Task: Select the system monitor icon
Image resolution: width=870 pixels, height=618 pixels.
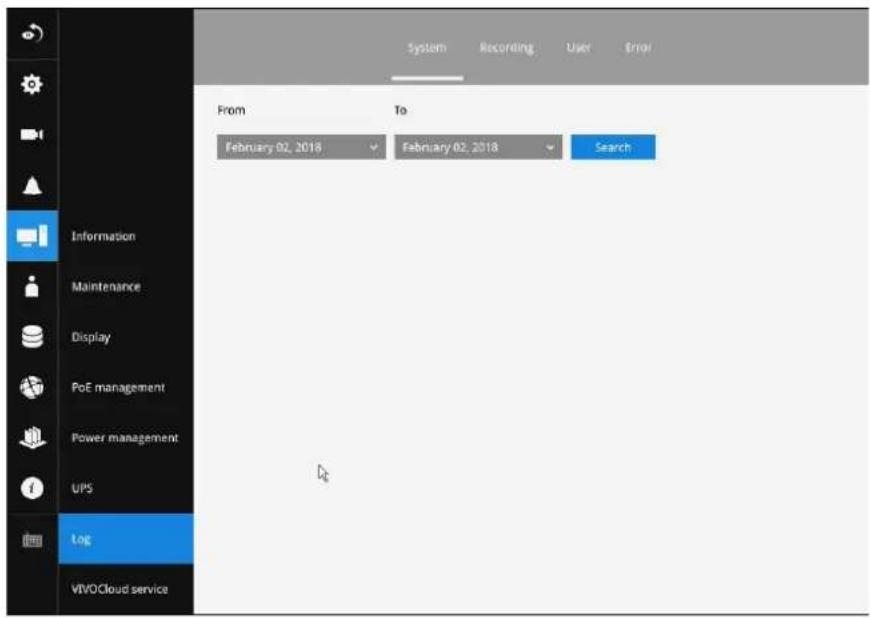Action: click(x=32, y=236)
